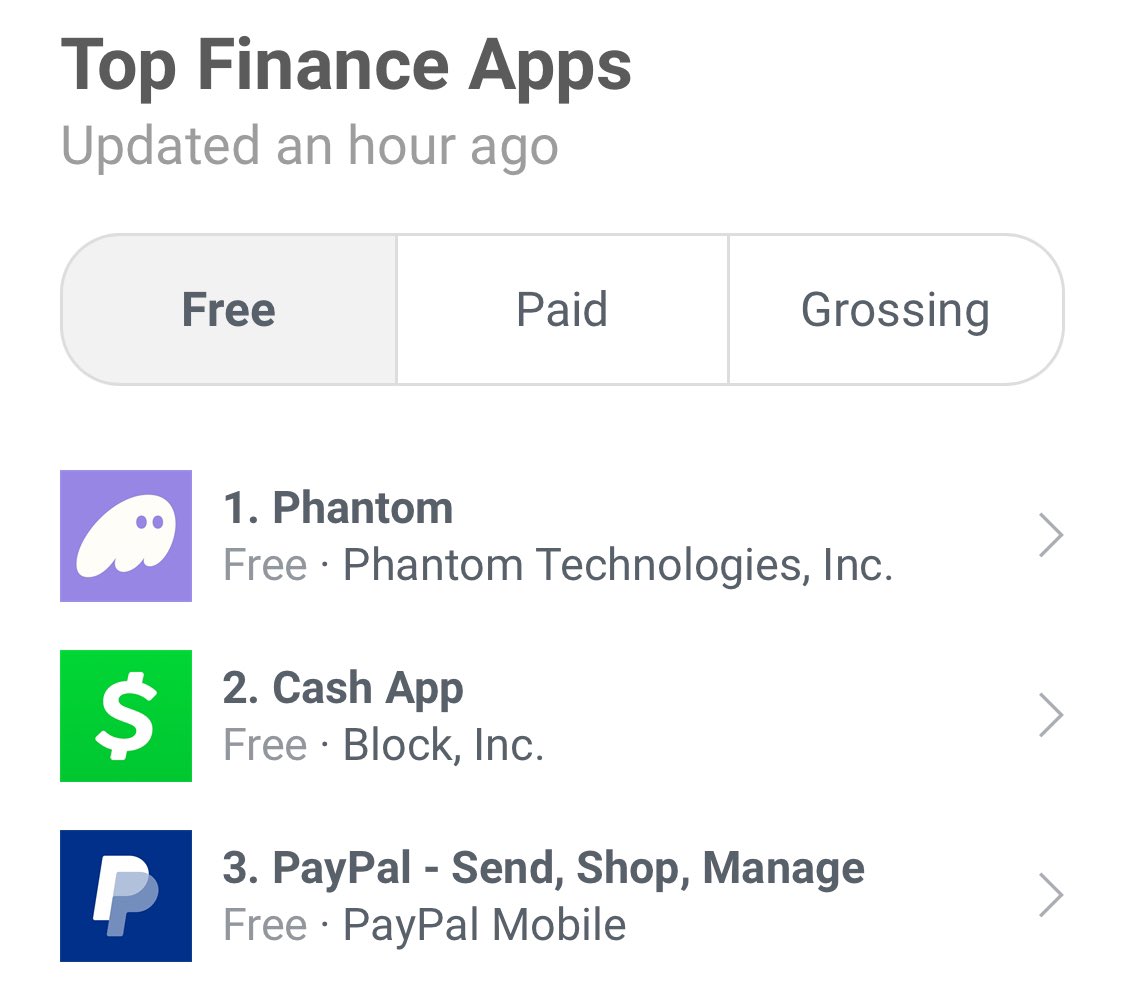Open the Phantom ghost app icon
The height and width of the screenshot is (989, 1125).
(x=126, y=535)
